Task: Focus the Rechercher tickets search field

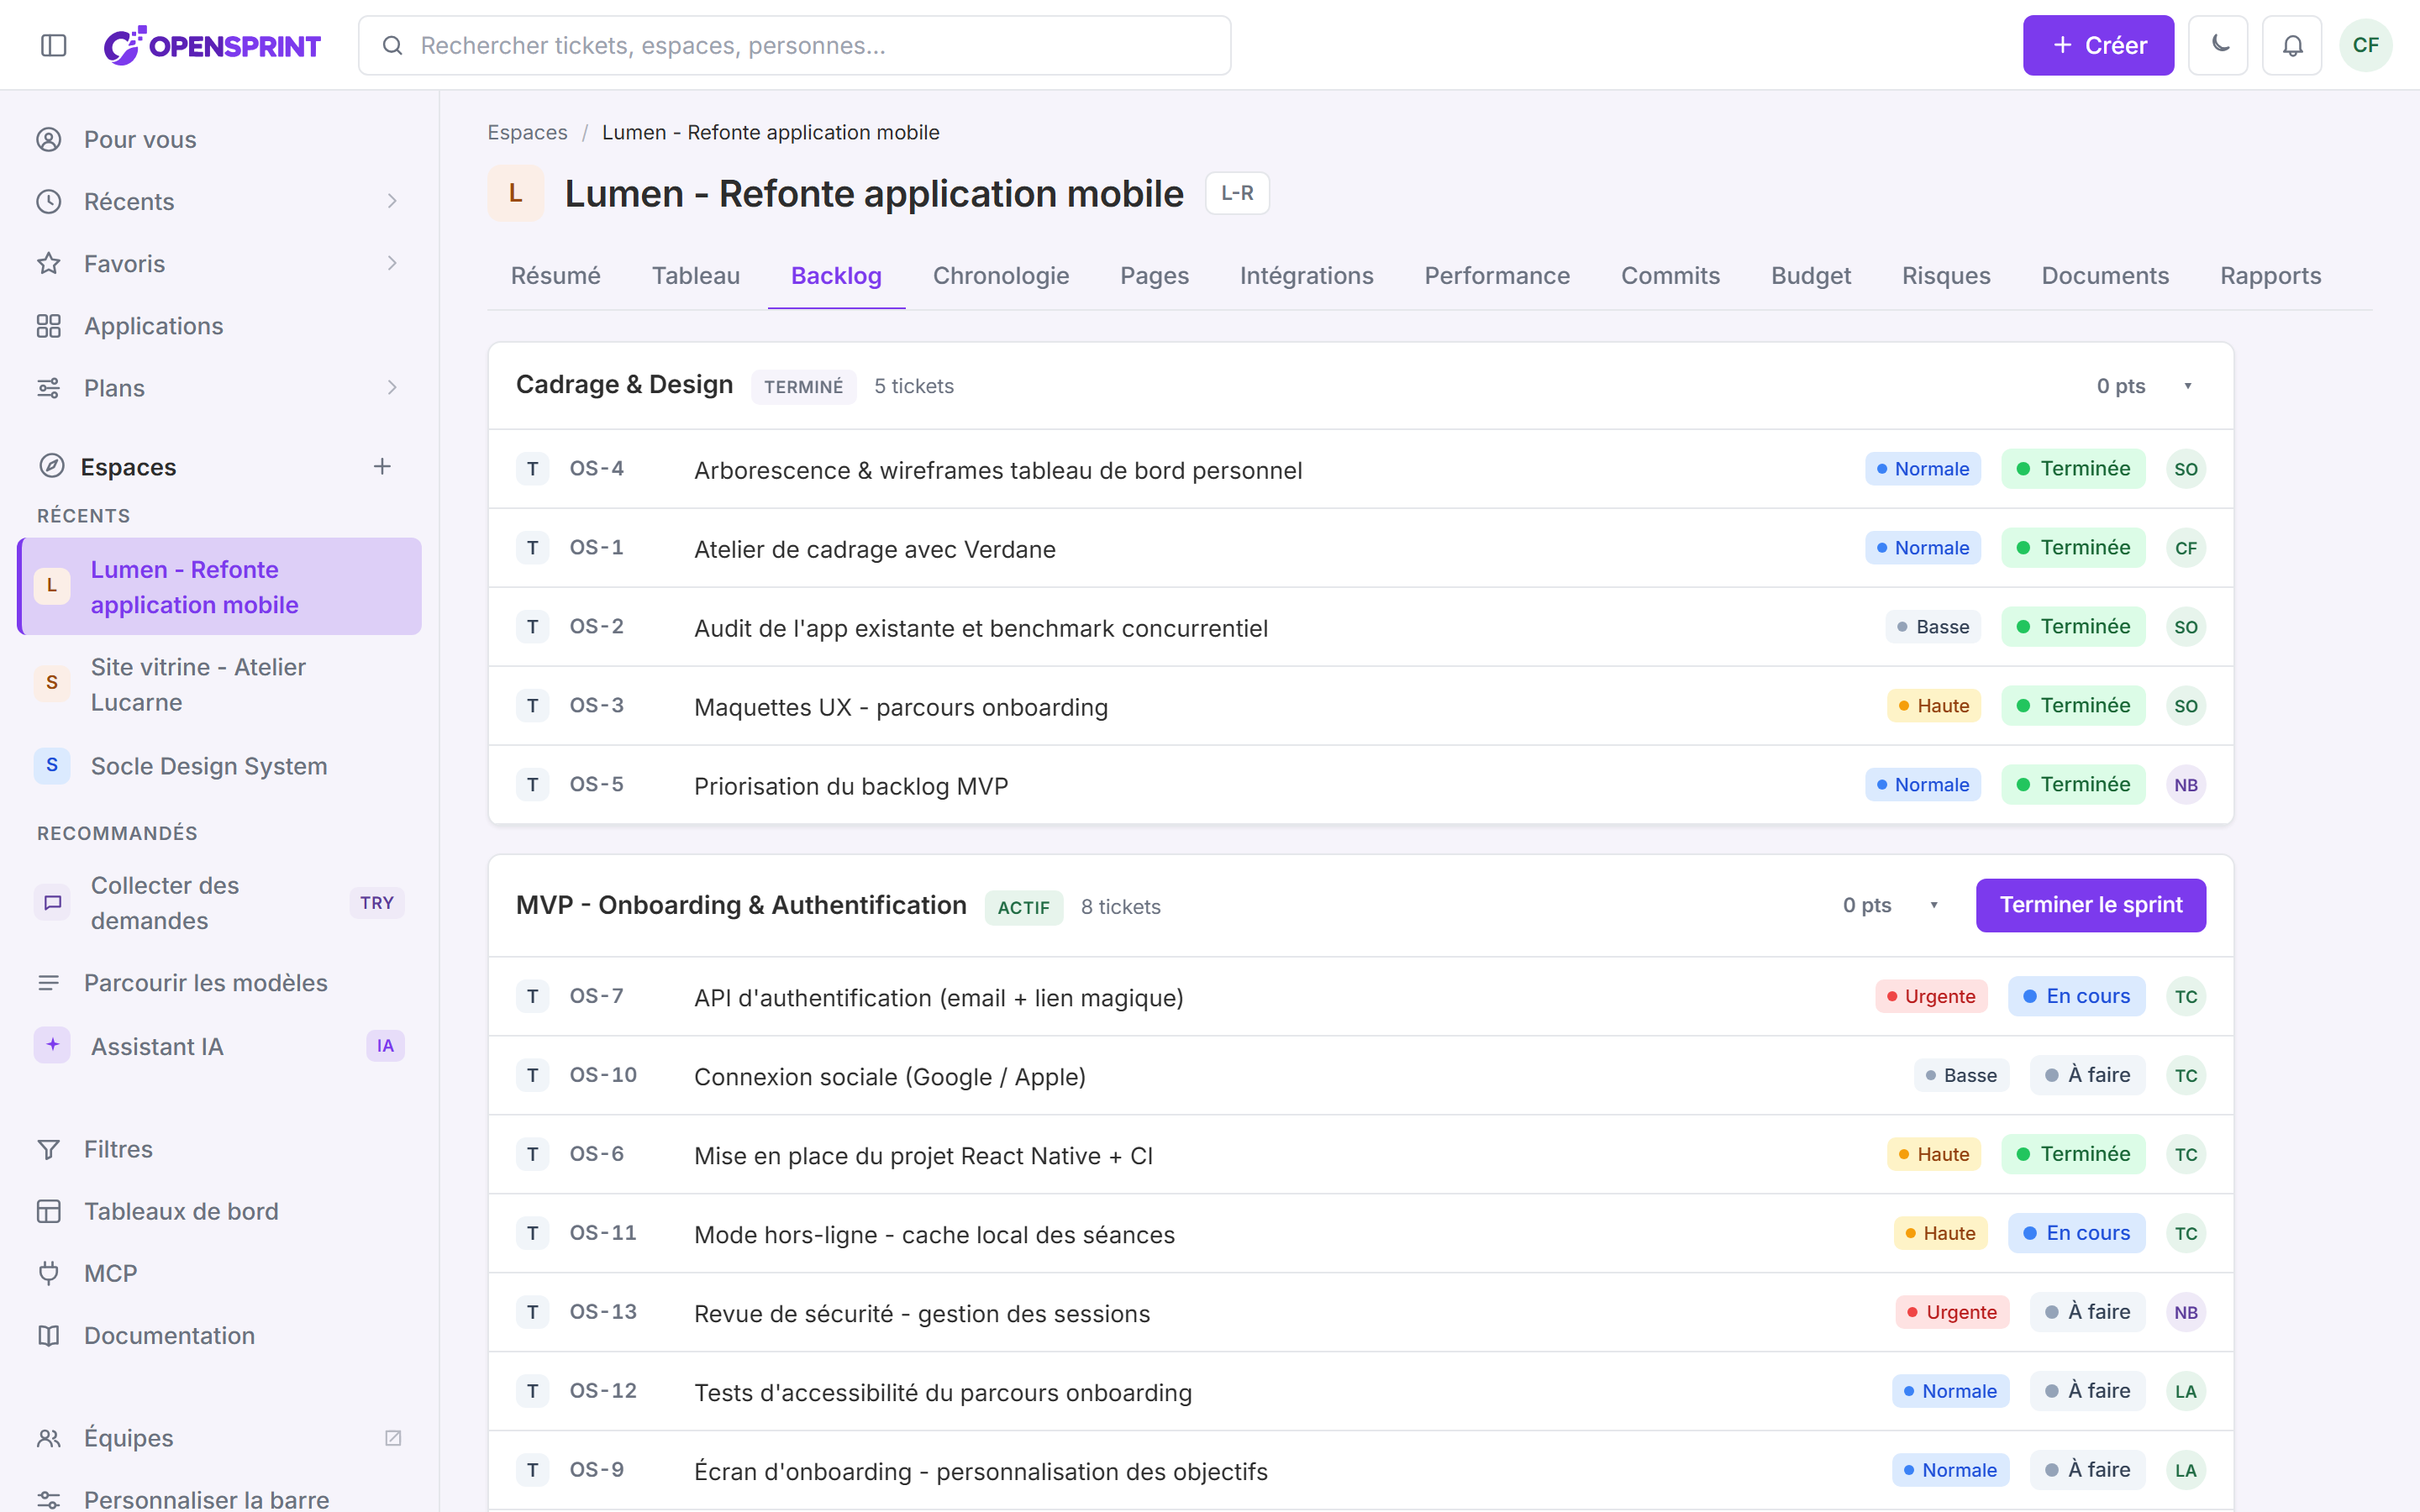Action: pyautogui.click(x=794, y=45)
